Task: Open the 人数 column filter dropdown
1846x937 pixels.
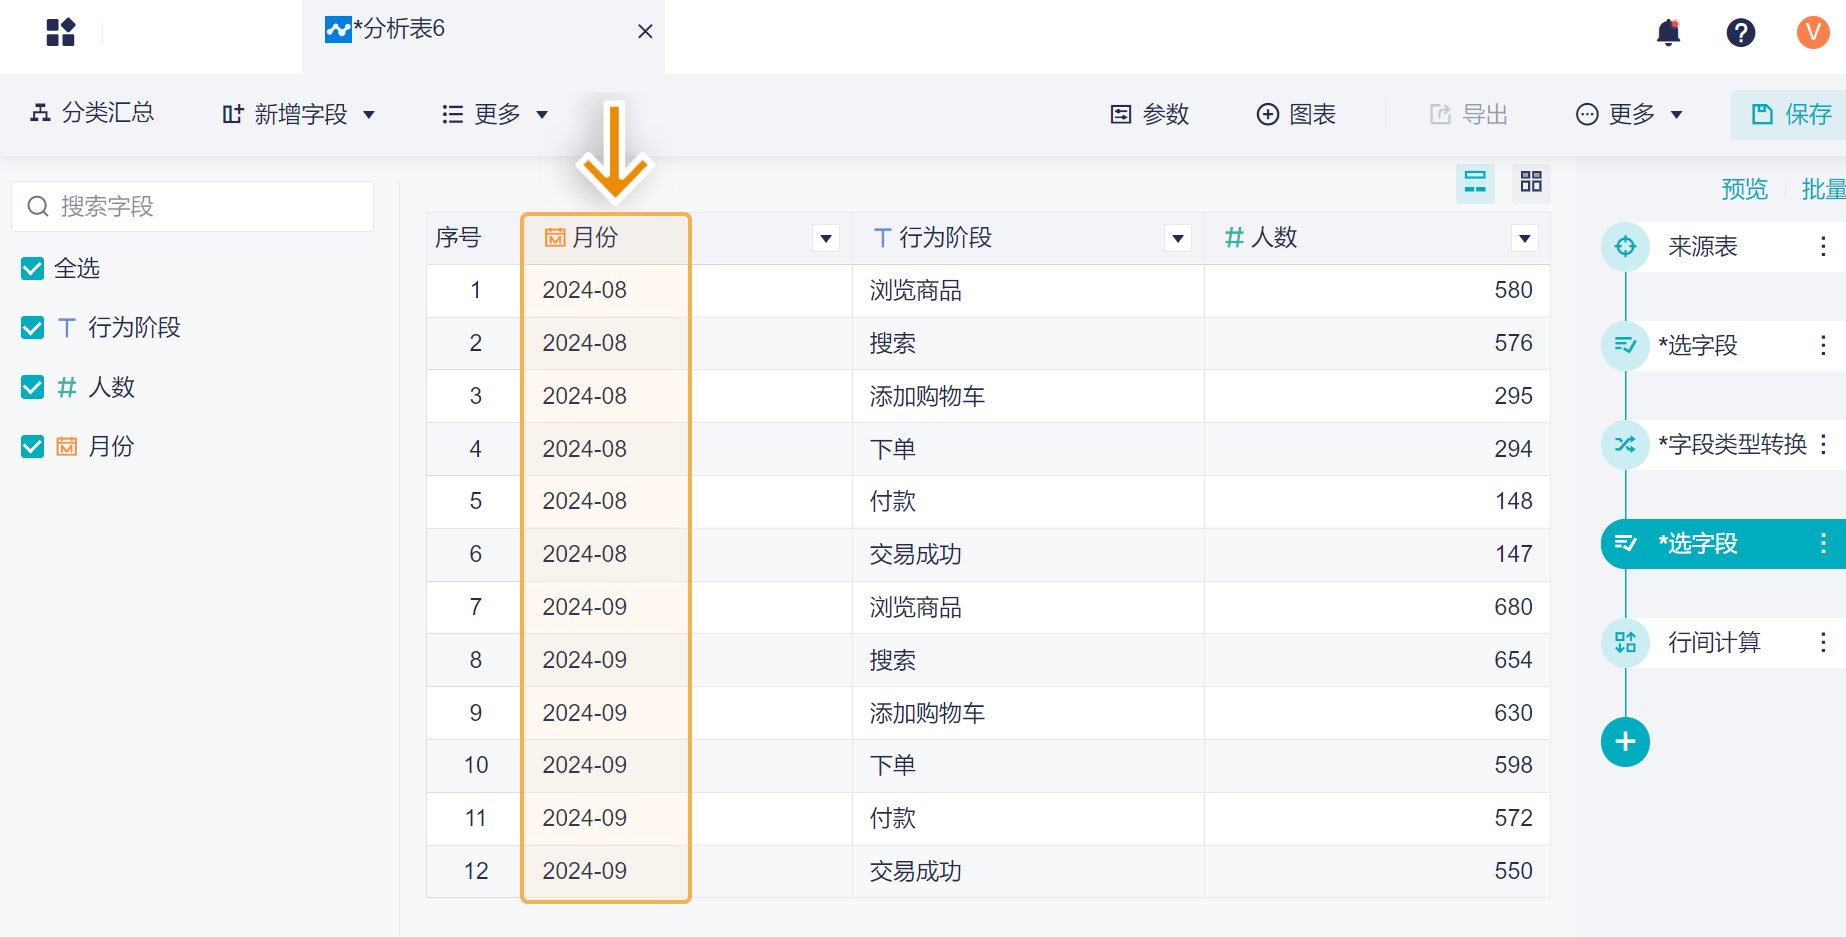Action: click(1524, 238)
